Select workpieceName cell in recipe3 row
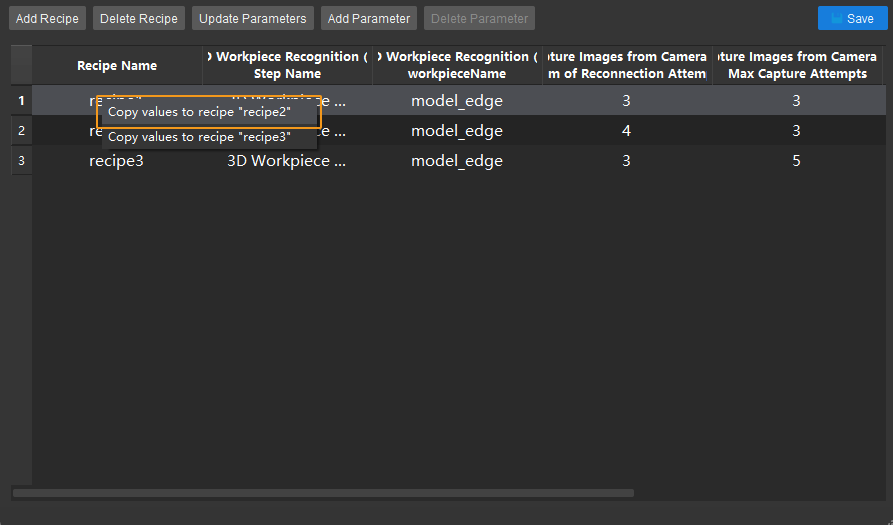893x525 pixels. click(457, 161)
